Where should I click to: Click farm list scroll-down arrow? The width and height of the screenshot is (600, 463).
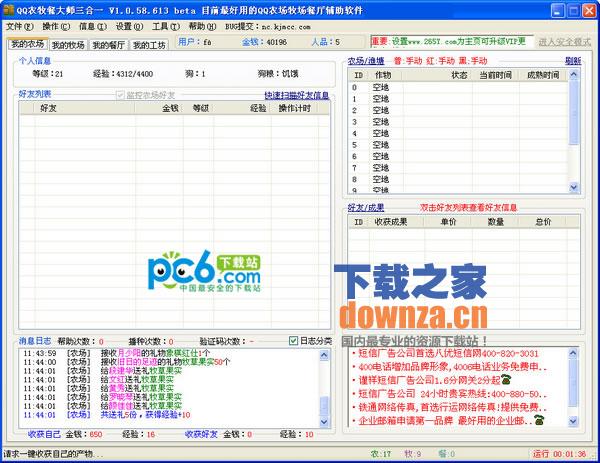[574, 187]
